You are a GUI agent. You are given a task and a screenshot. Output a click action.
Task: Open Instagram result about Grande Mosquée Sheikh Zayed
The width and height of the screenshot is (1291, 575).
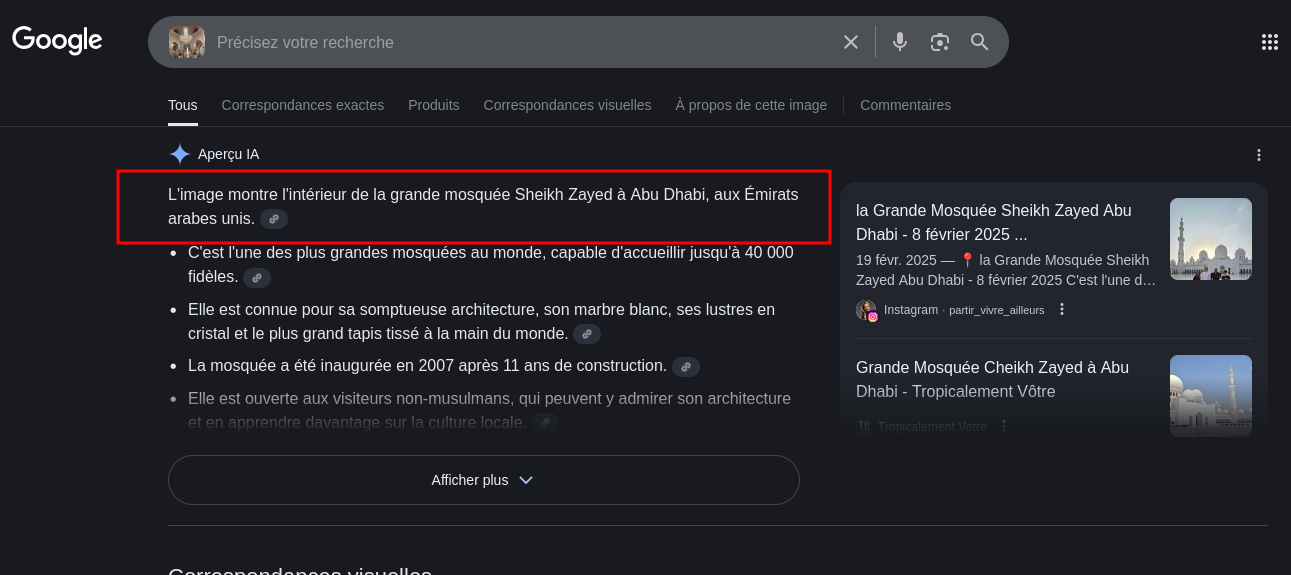pos(994,222)
